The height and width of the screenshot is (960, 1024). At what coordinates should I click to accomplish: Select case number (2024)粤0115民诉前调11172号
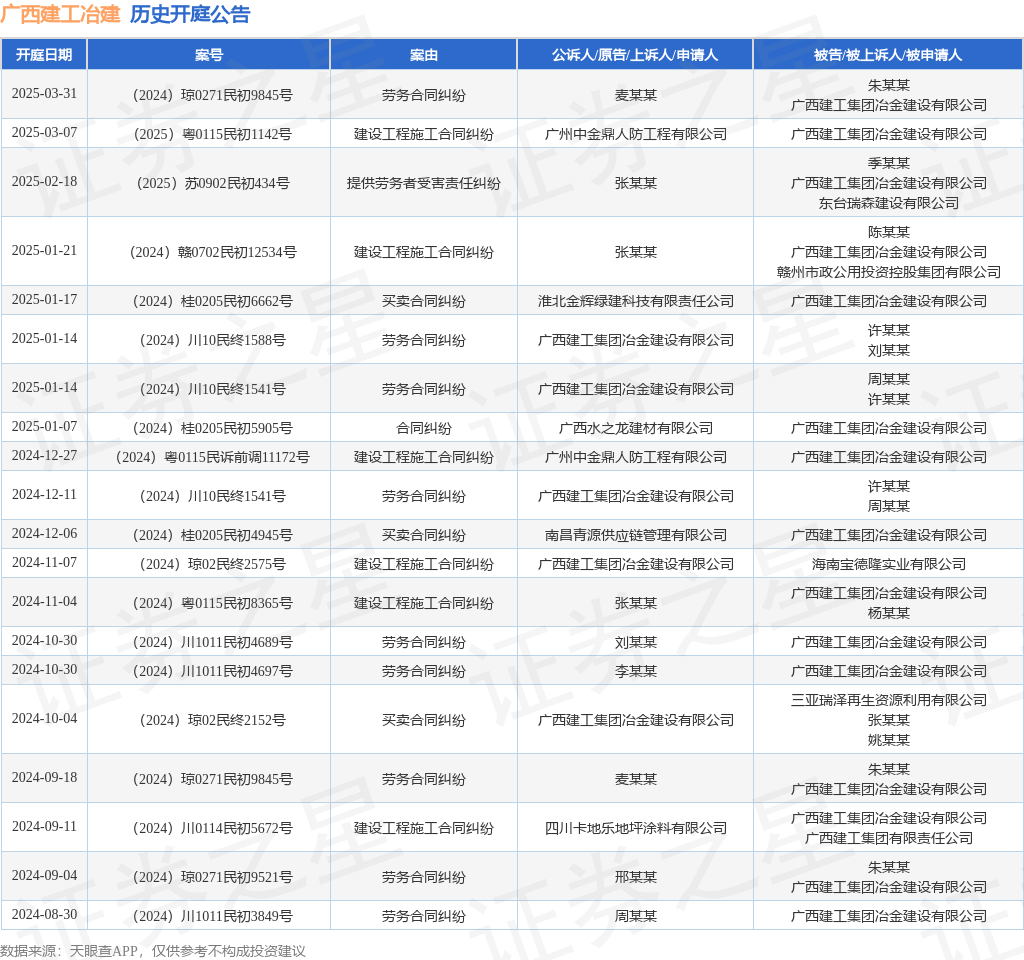213,457
